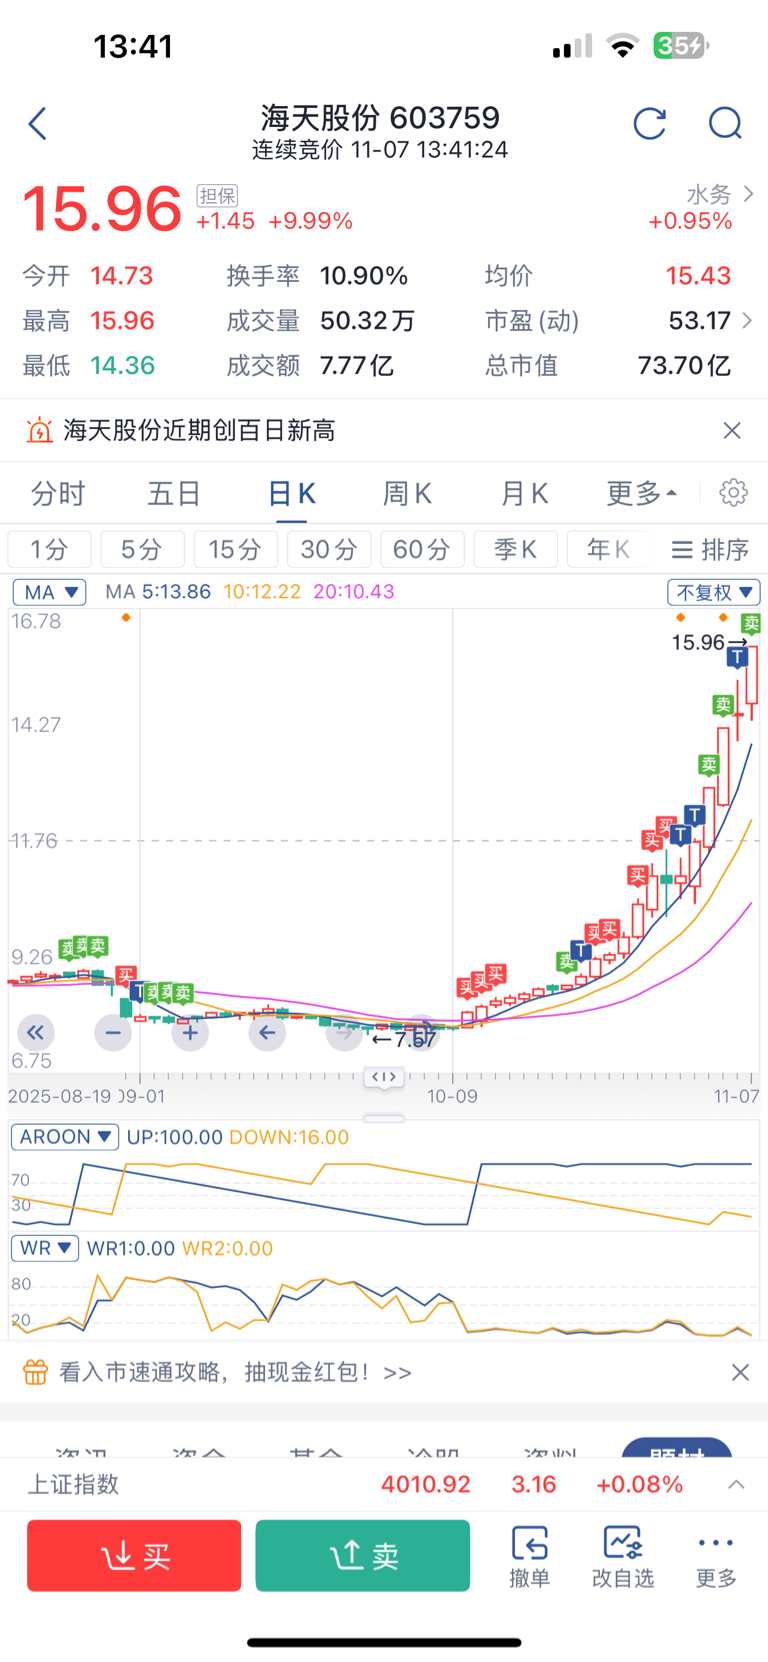
Task: Switch to the 月K tab
Action: pos(524,493)
